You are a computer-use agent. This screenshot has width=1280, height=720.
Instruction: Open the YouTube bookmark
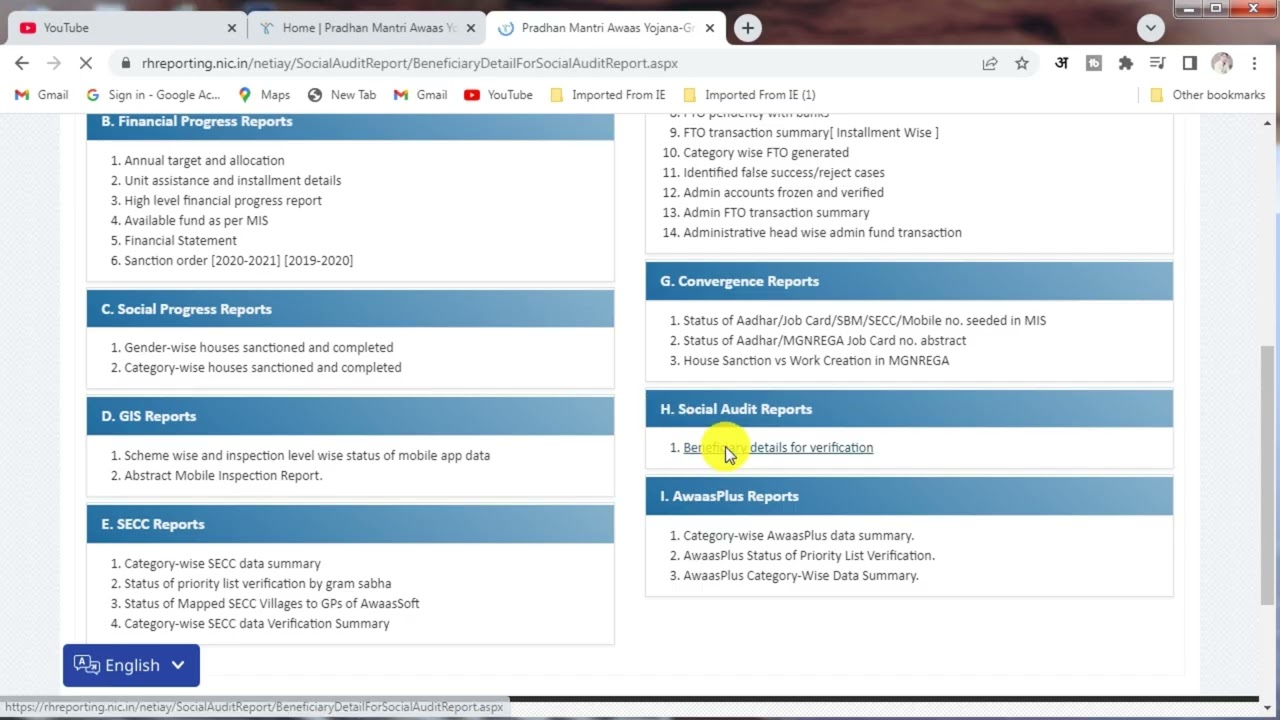(498, 95)
